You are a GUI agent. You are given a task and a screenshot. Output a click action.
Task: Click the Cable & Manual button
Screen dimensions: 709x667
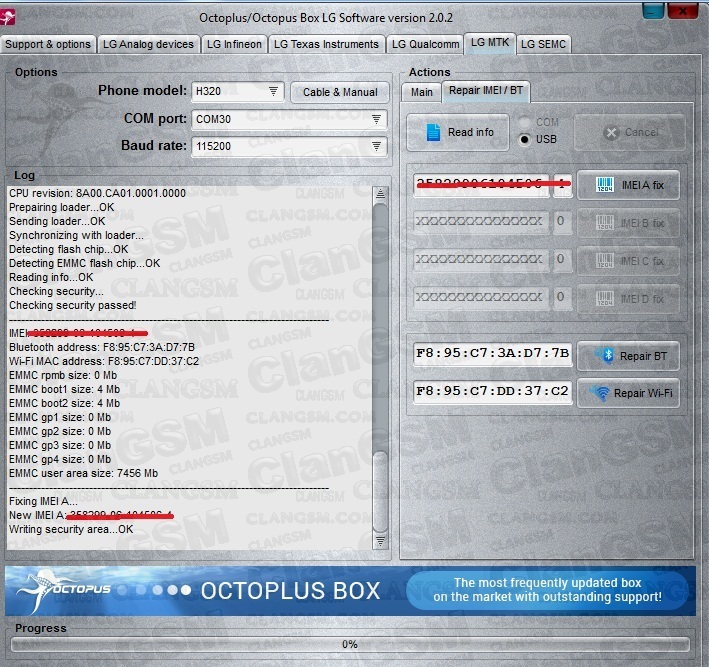click(340, 92)
